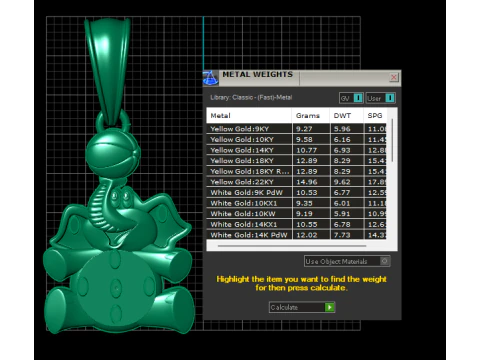This screenshot has height=360, width=480.
Task: Sort by the Grams column header
Action: (x=311, y=116)
